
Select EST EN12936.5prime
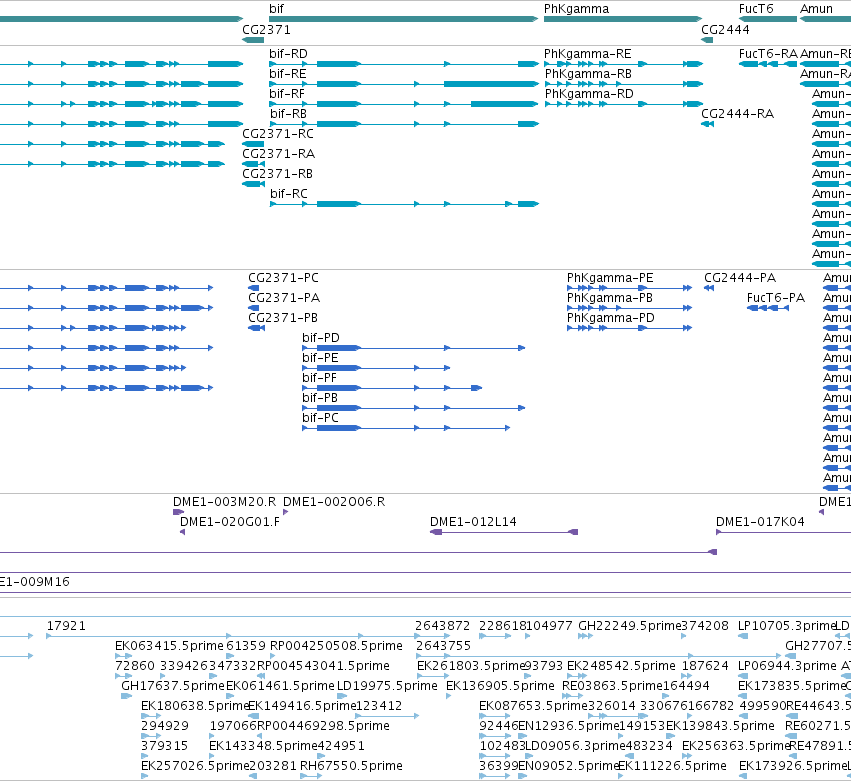523,736
